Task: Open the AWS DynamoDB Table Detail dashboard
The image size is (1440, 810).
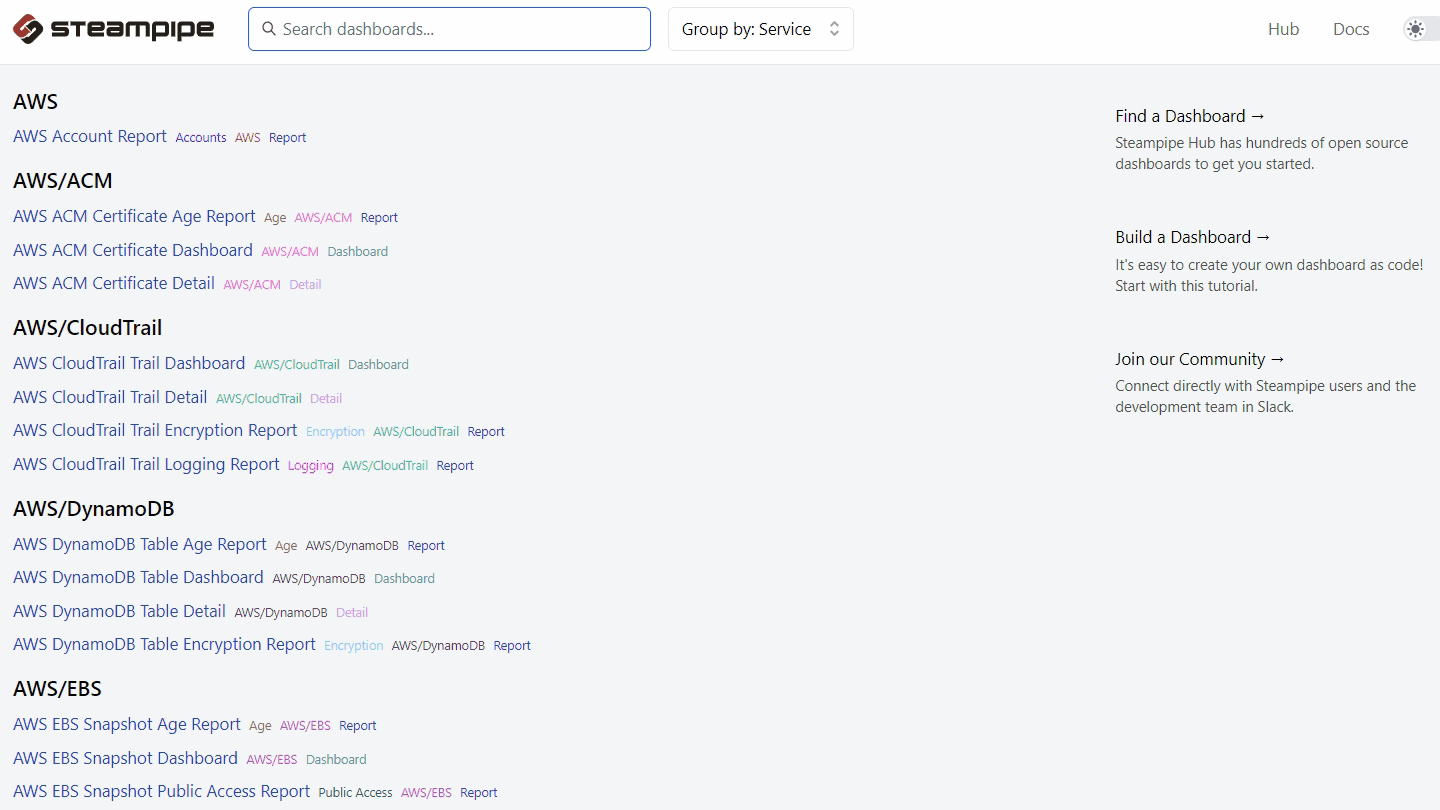Action: (x=119, y=611)
